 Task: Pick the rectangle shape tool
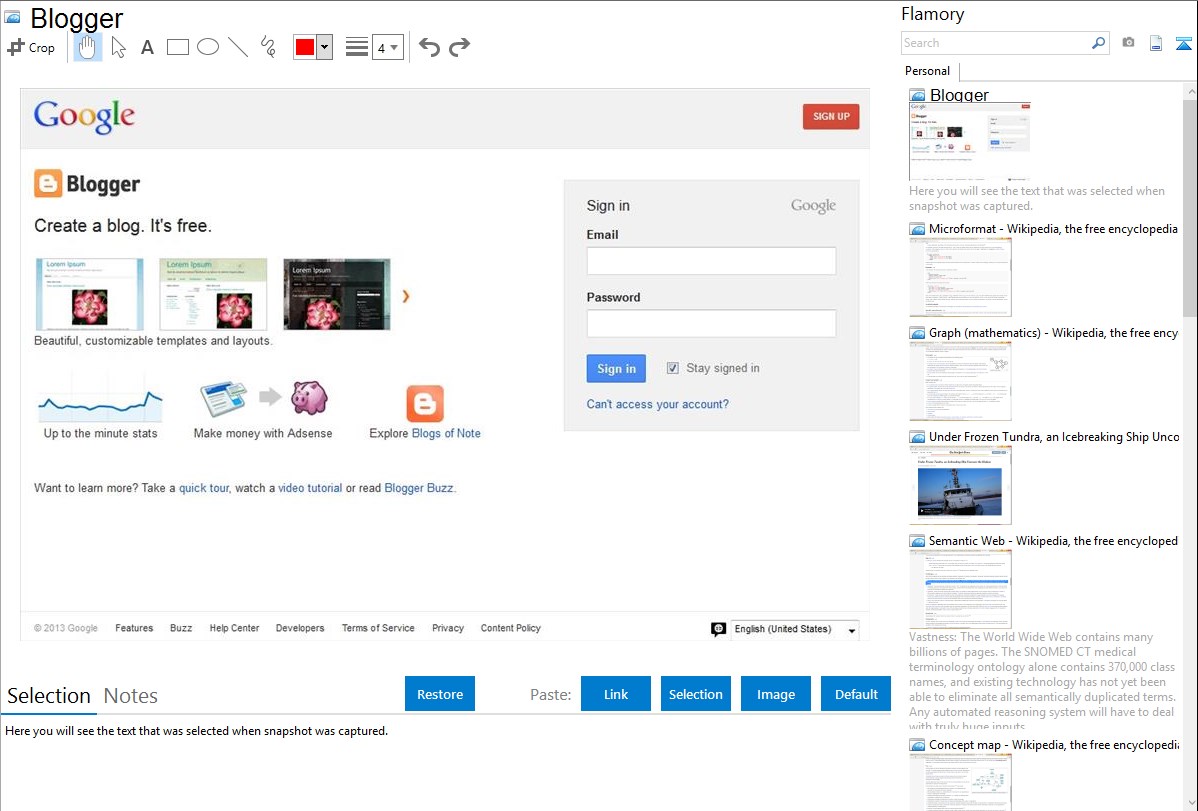(177, 47)
